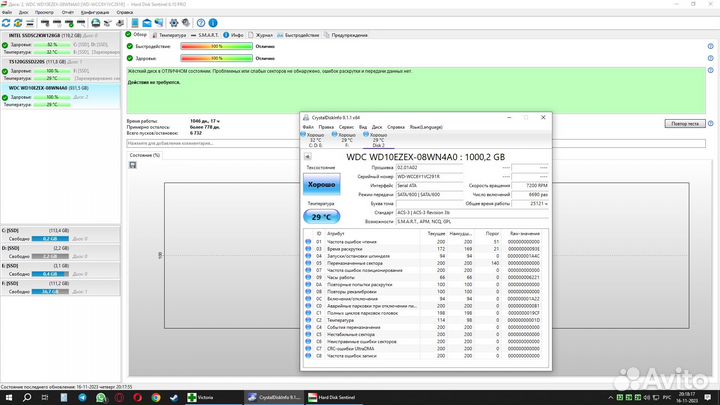This screenshot has height=405, width=720.
Task: Open the notification center icon in taskbar
Action: [708, 397]
